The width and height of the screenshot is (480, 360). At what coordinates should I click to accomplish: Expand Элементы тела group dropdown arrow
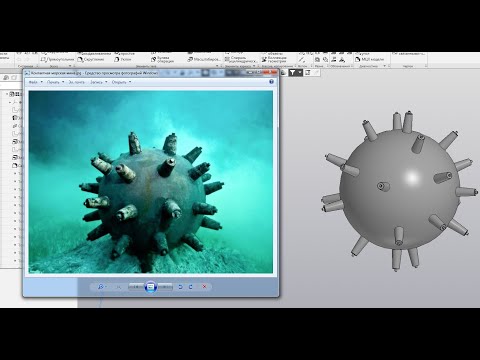click(218, 66)
